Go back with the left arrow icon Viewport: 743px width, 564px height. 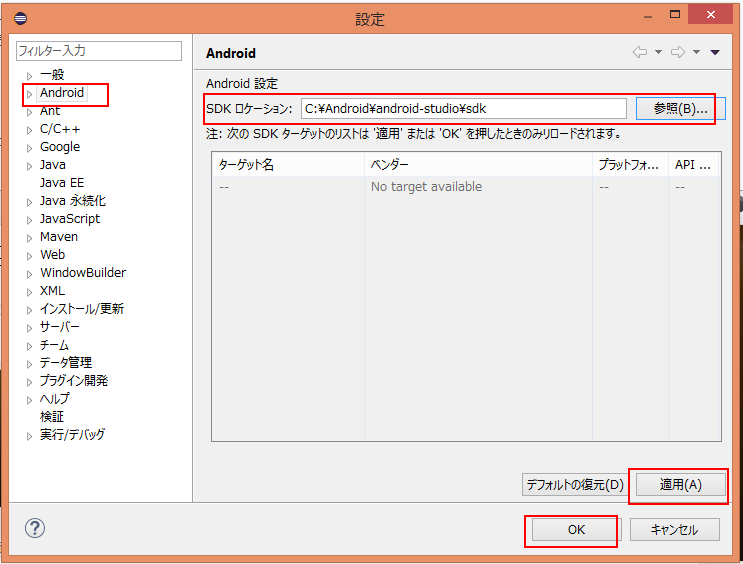coord(640,52)
